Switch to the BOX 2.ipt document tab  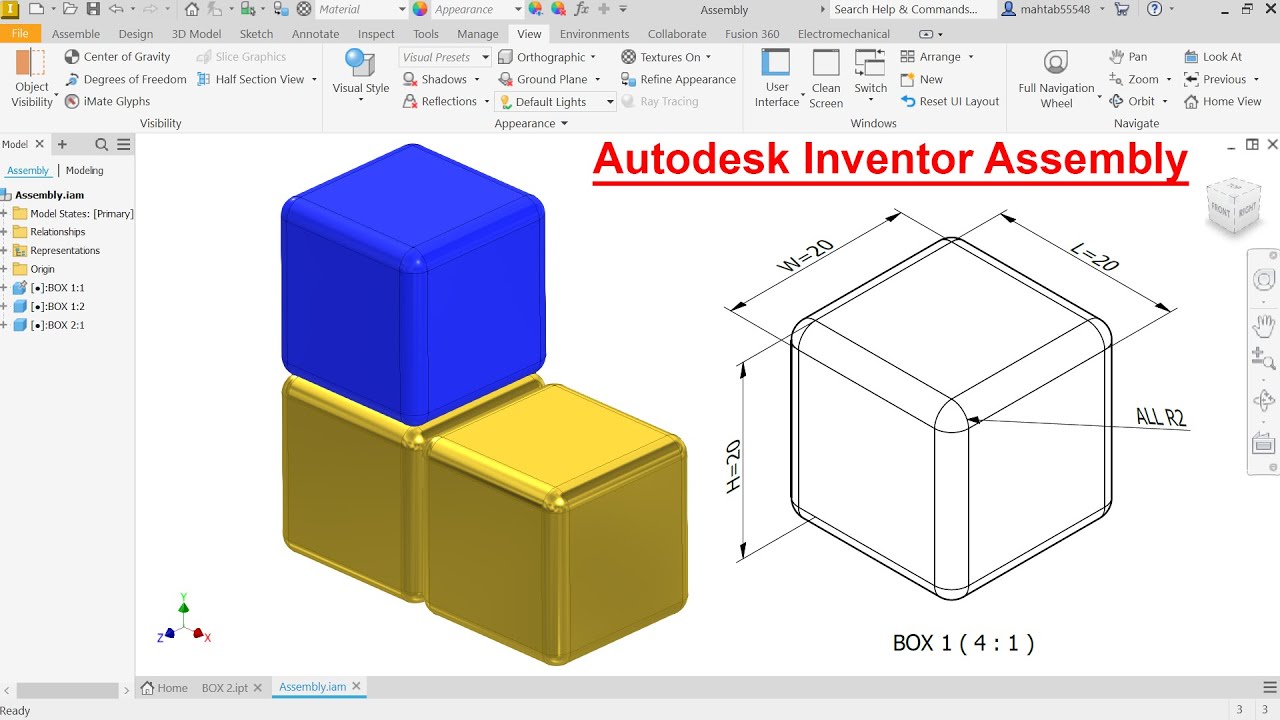coord(225,687)
